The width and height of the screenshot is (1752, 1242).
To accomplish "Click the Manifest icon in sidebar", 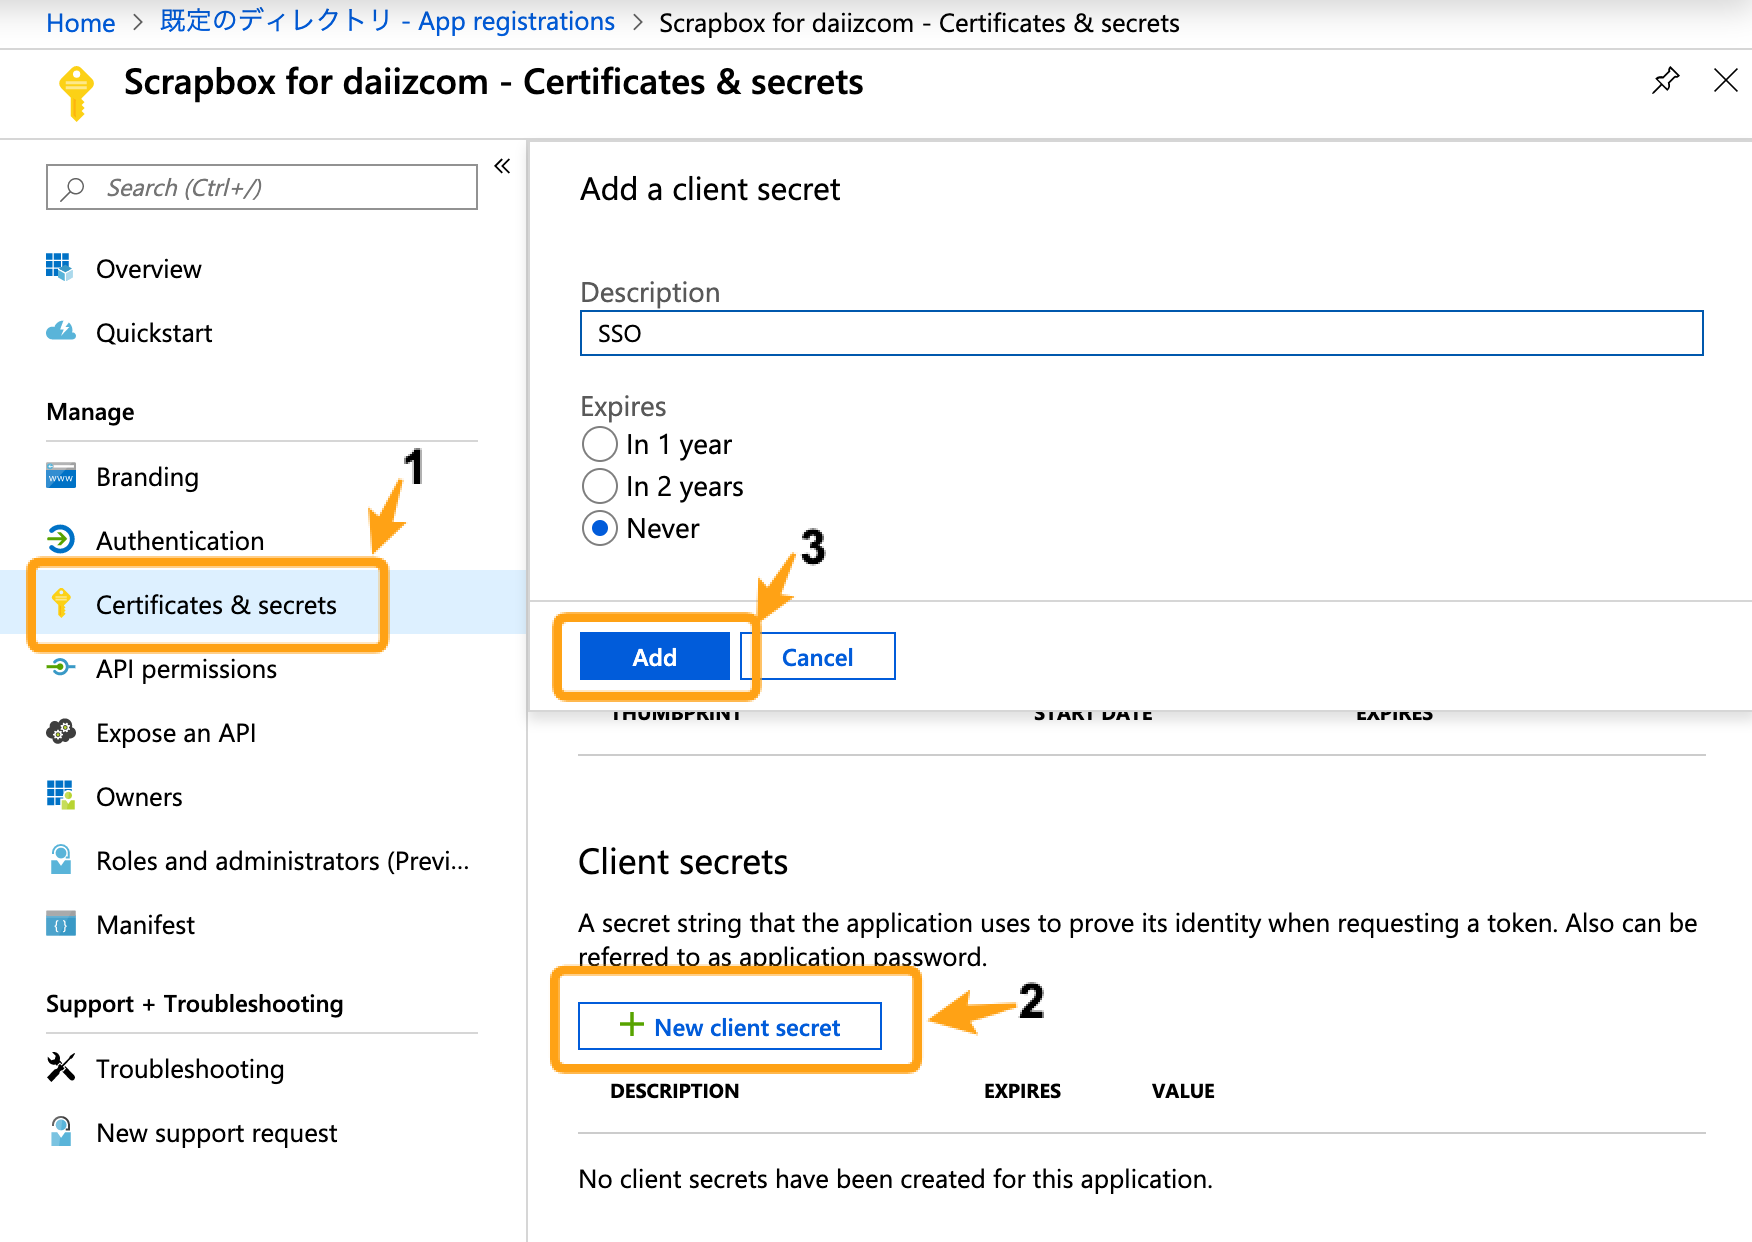I will [60, 924].
